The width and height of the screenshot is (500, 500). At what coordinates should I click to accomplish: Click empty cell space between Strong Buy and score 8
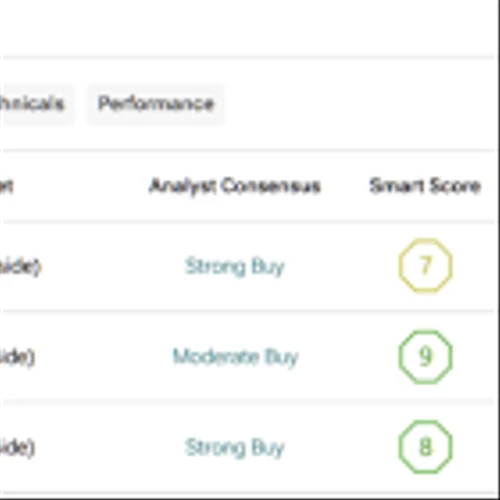click(342, 447)
